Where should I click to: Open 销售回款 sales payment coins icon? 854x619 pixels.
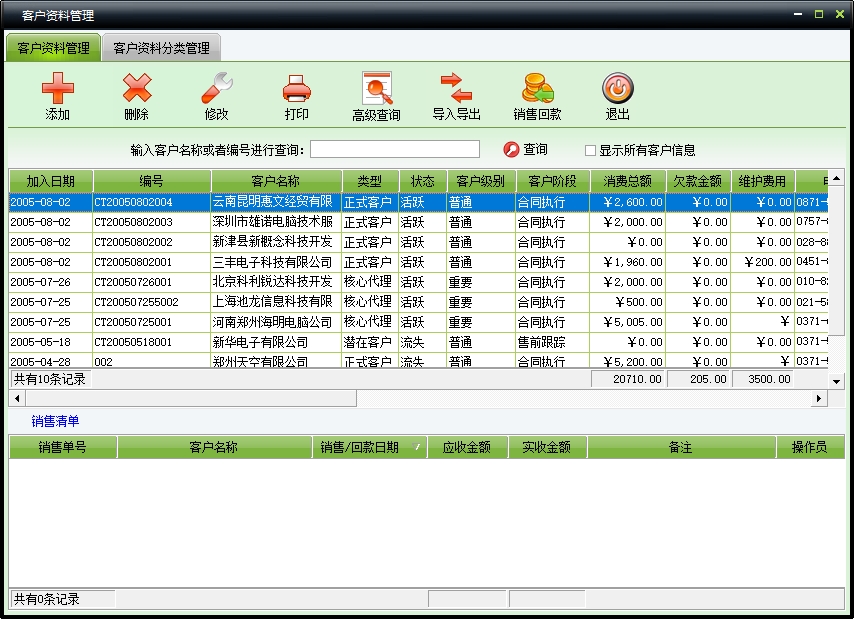(x=537, y=90)
